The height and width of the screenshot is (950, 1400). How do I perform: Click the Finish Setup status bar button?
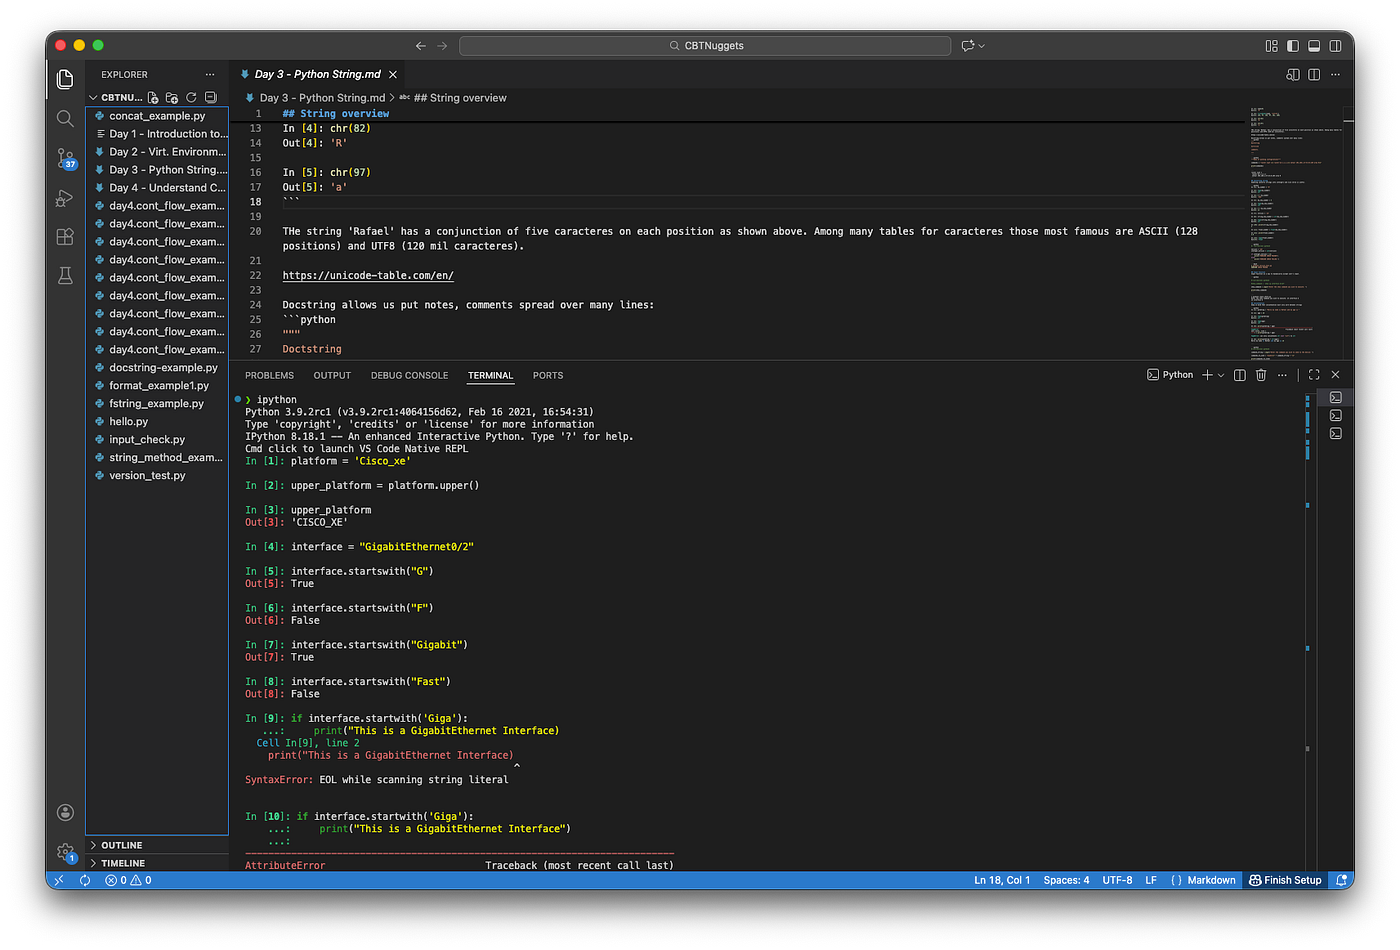1285,880
